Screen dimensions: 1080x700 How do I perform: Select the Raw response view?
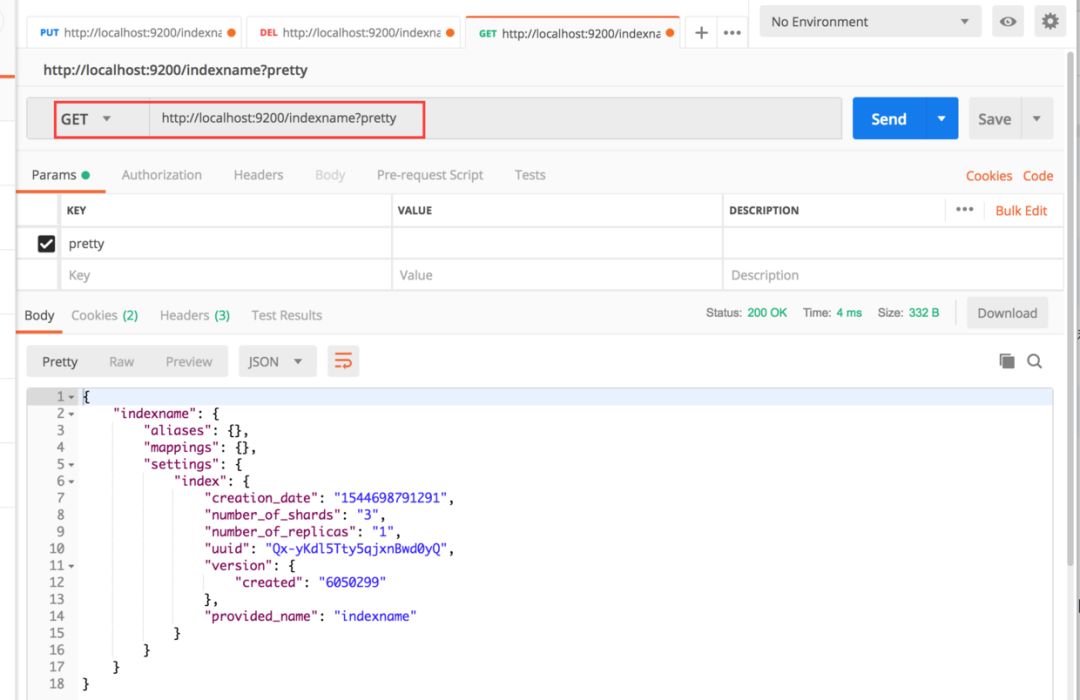point(121,361)
